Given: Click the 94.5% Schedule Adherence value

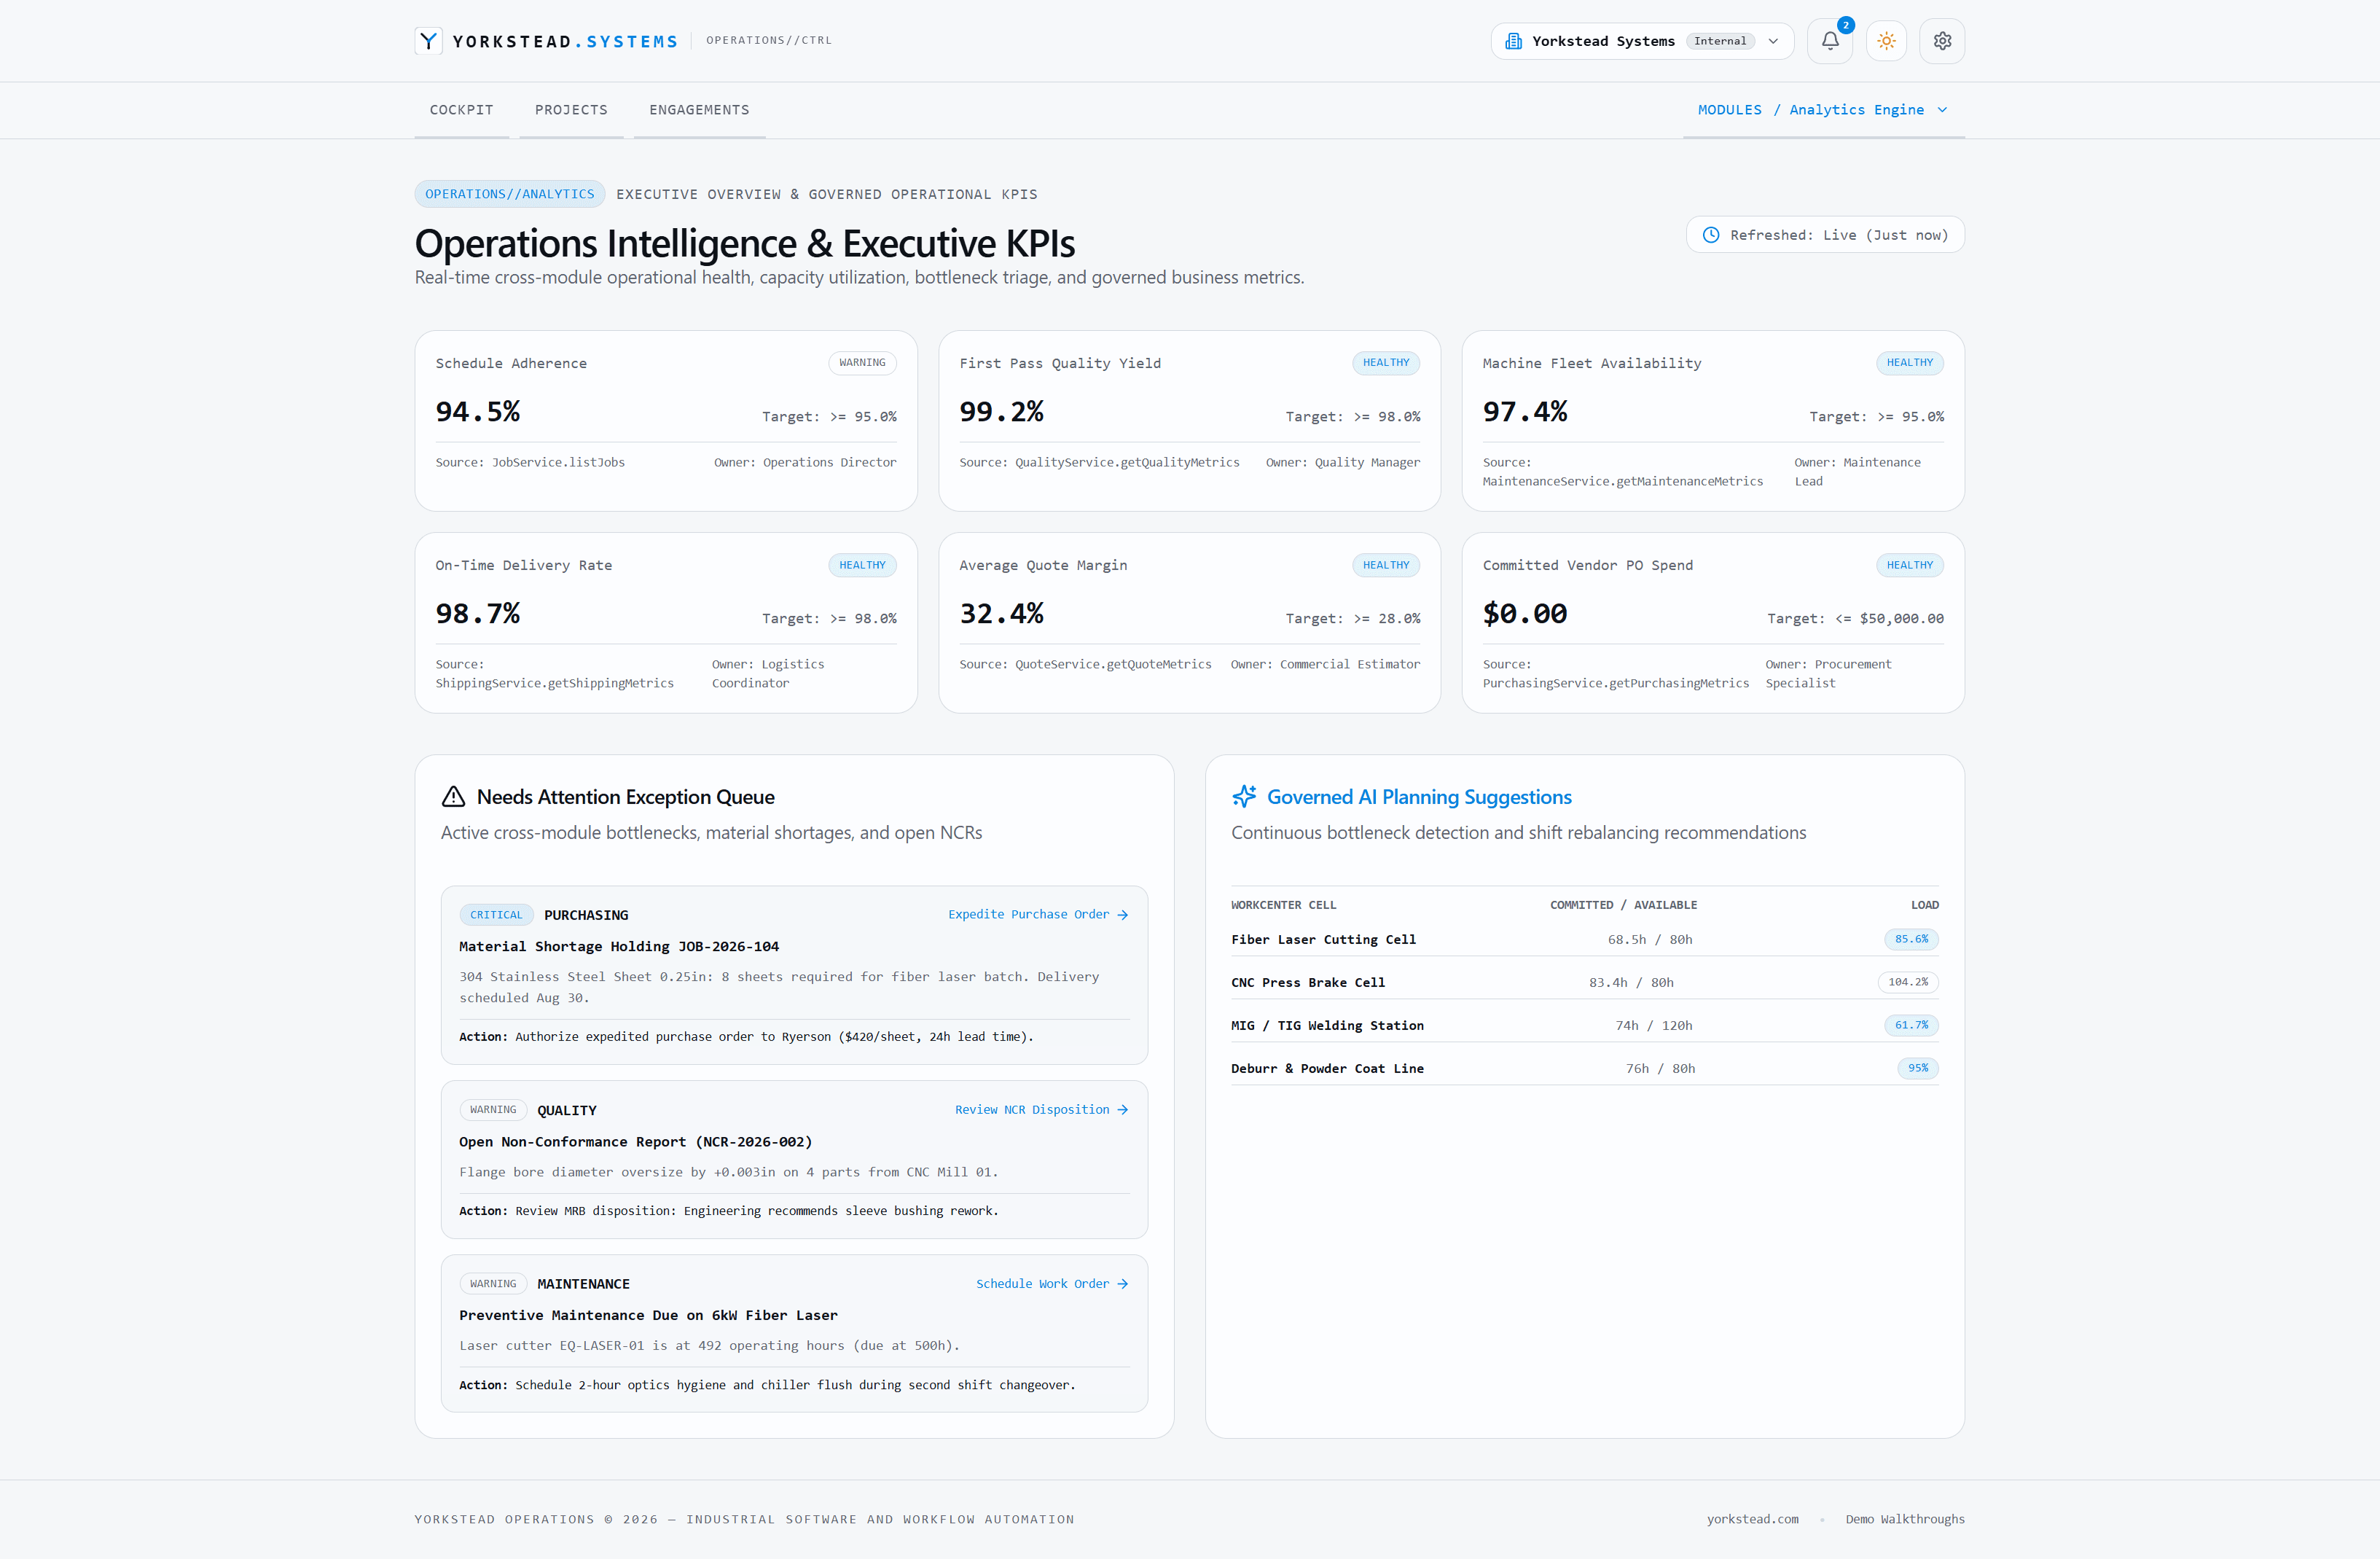Looking at the screenshot, I should 478,412.
